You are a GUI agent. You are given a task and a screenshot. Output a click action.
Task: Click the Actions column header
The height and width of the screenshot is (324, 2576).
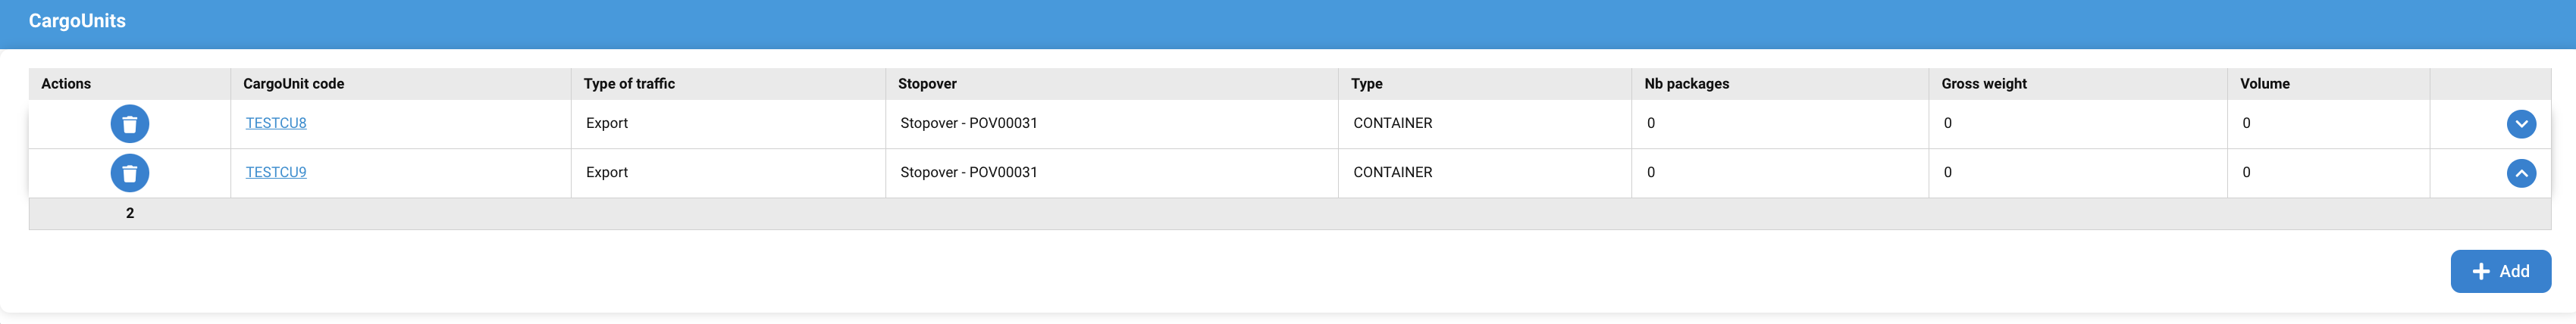(x=66, y=84)
